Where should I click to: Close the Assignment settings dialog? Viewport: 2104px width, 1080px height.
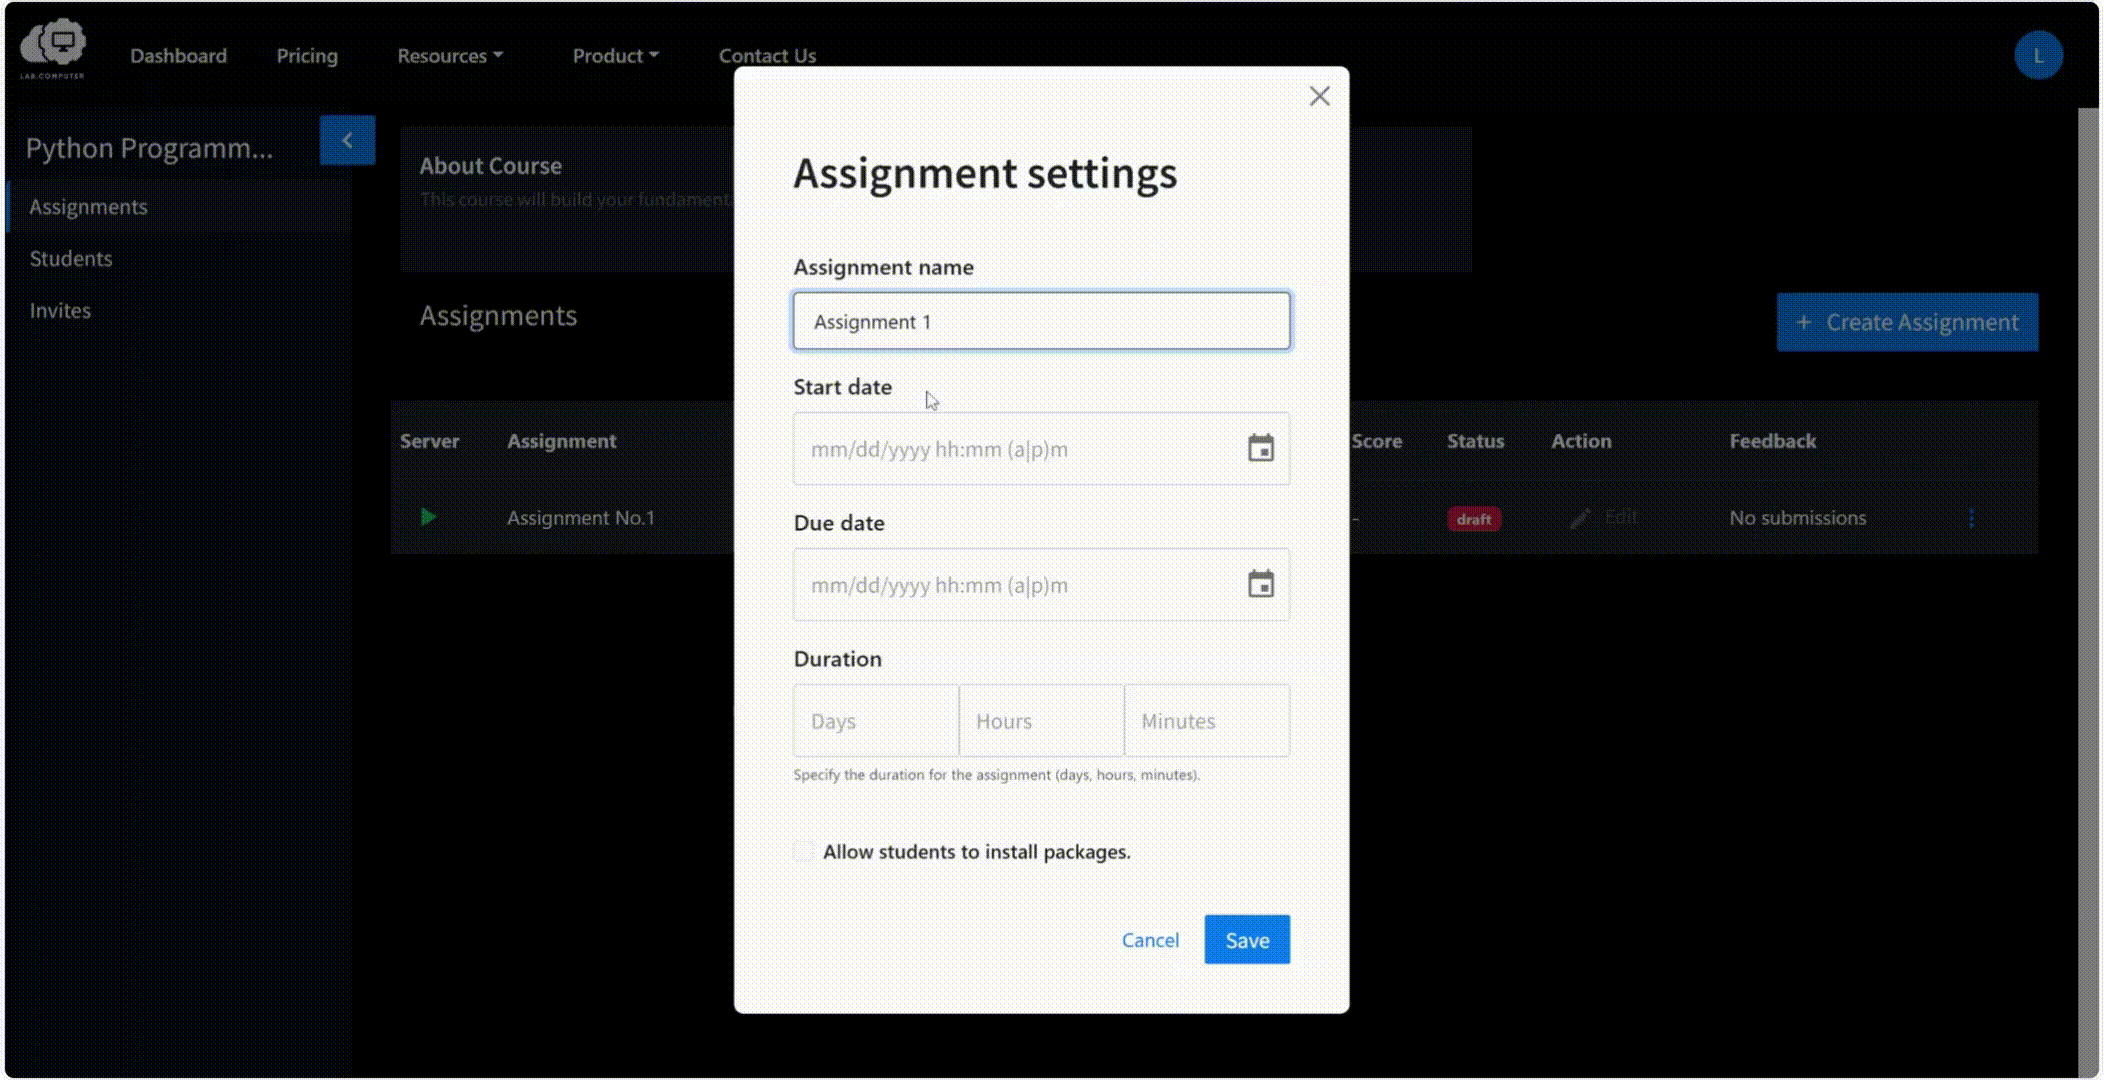click(1319, 96)
